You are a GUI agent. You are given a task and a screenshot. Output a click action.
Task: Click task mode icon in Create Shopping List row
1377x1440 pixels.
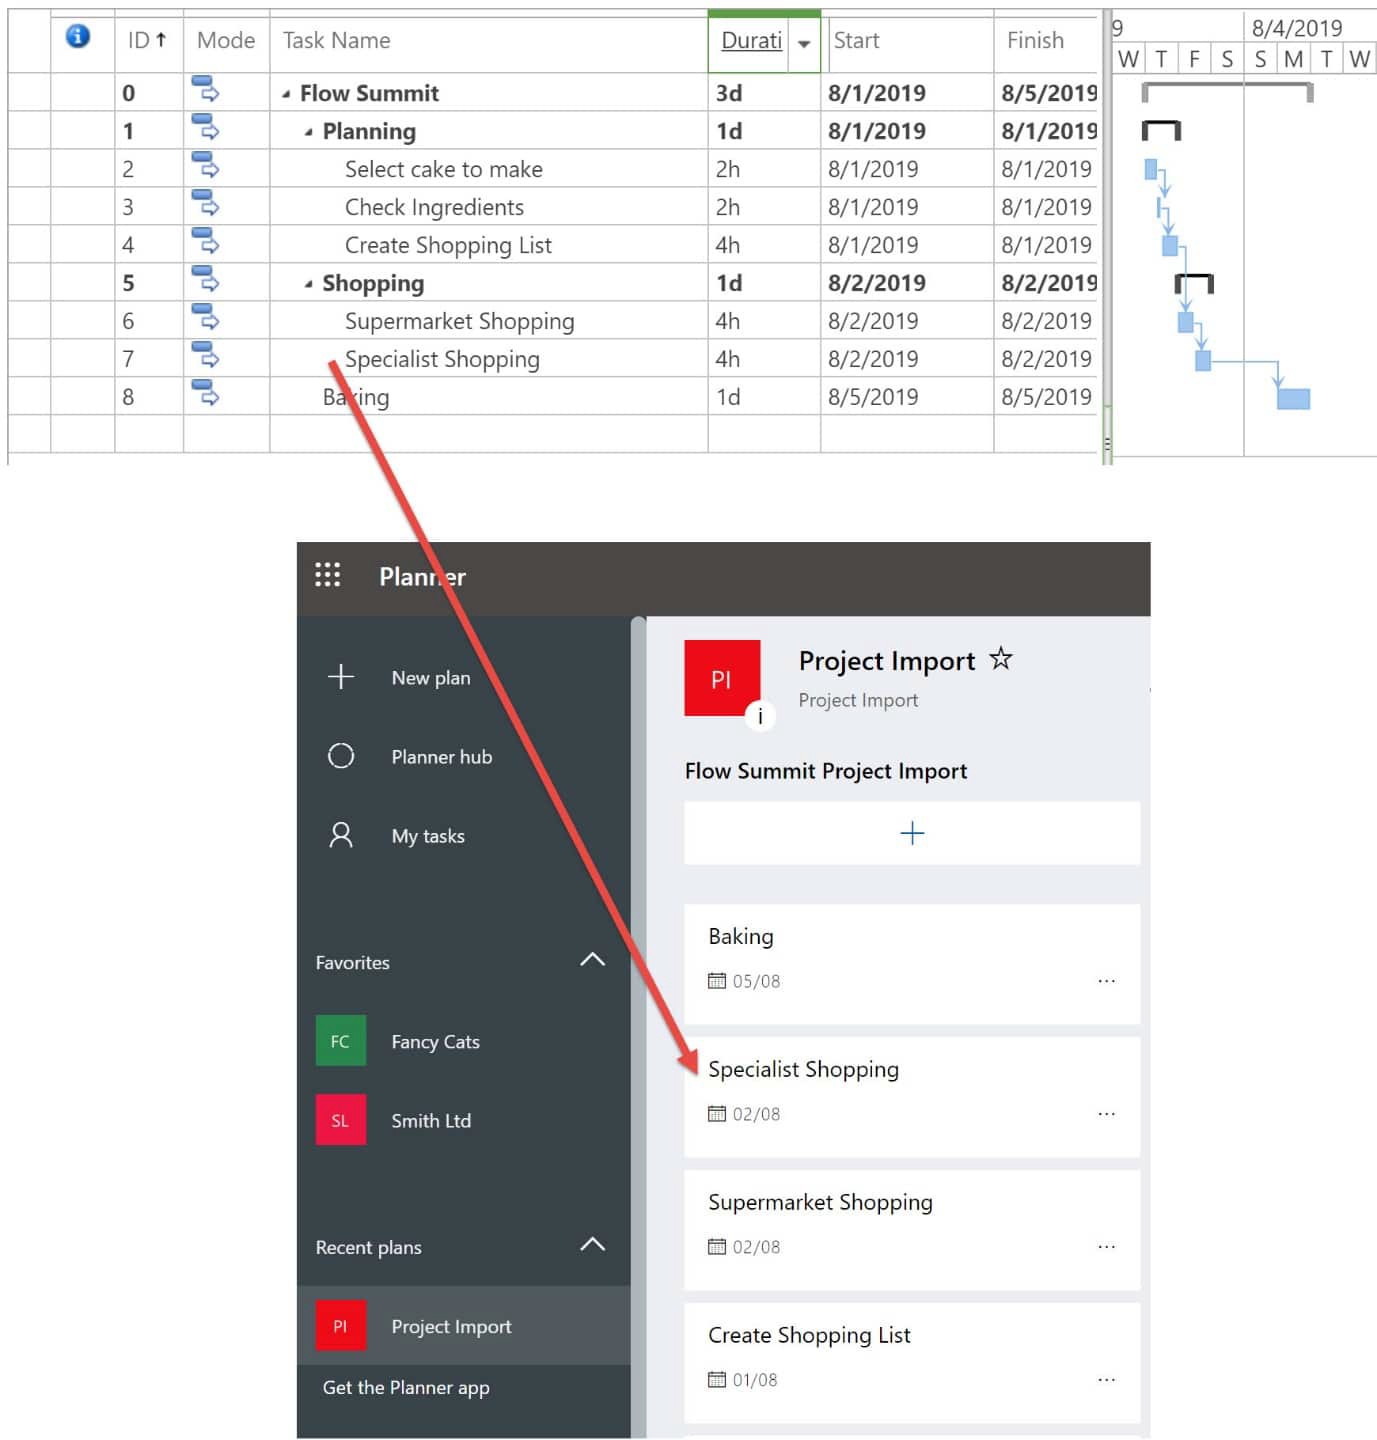point(205,241)
